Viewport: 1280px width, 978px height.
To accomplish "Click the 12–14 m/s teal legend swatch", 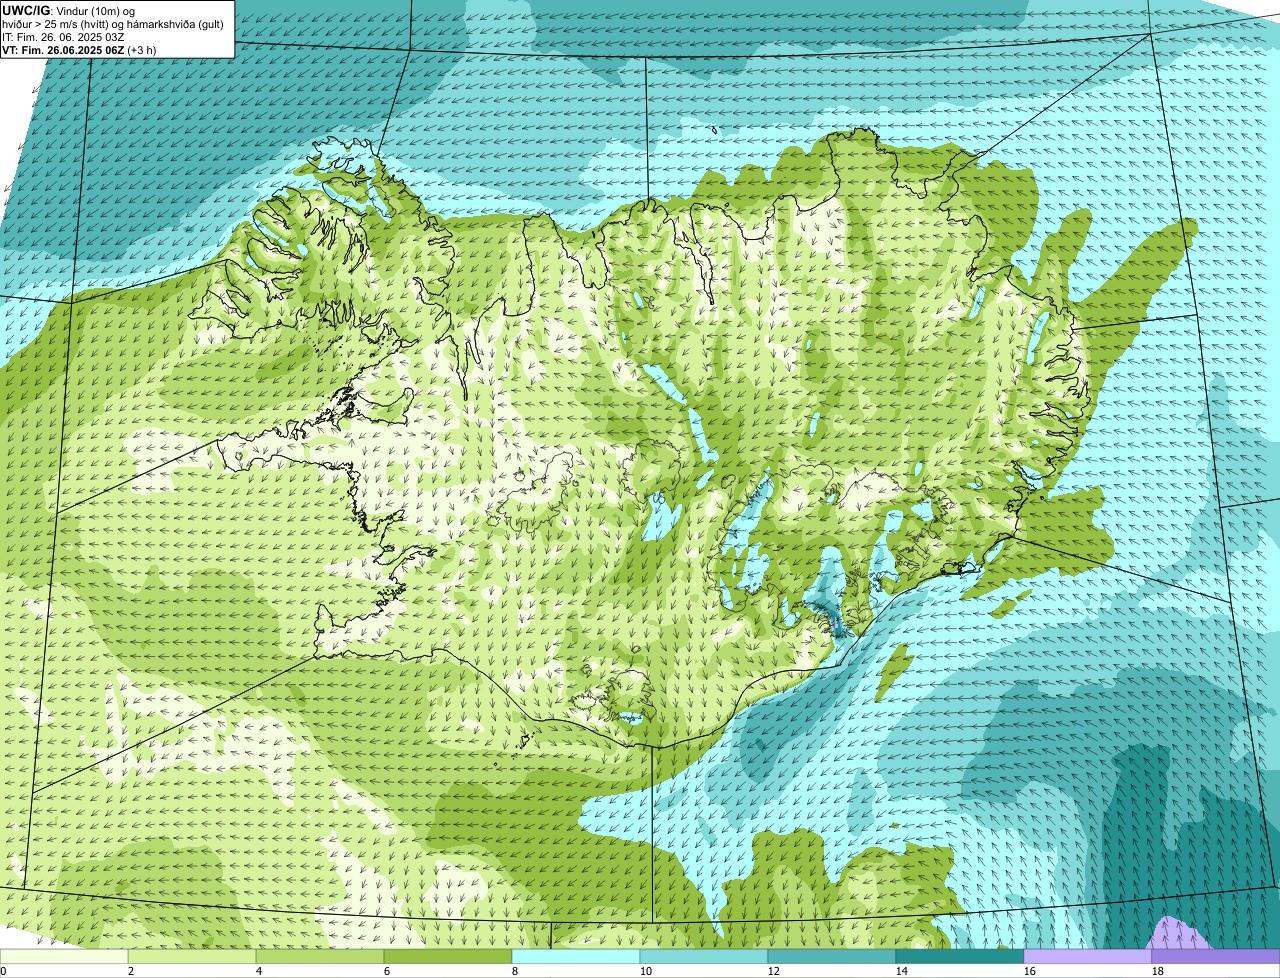I will (832, 956).
